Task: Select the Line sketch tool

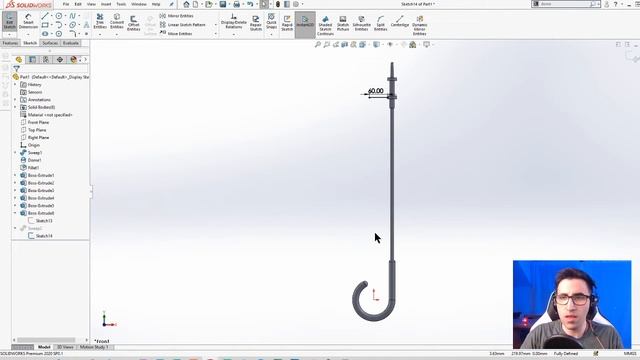Action: [x=45, y=16]
